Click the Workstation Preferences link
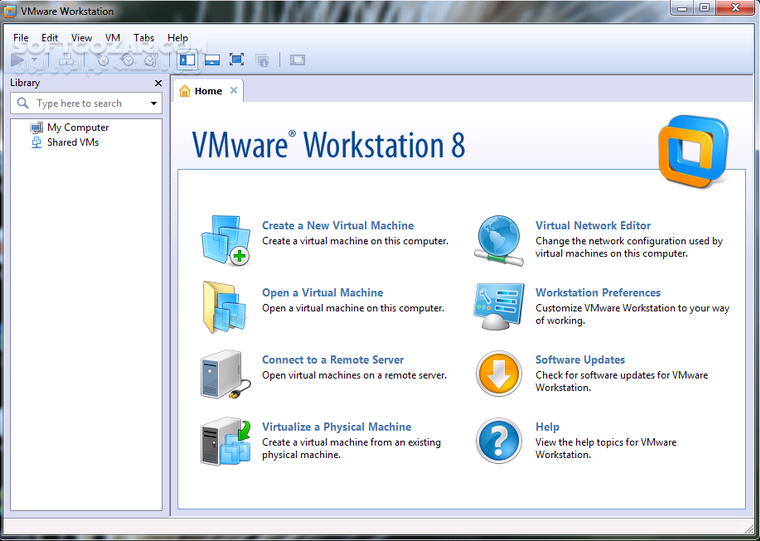The width and height of the screenshot is (760, 541). click(598, 293)
